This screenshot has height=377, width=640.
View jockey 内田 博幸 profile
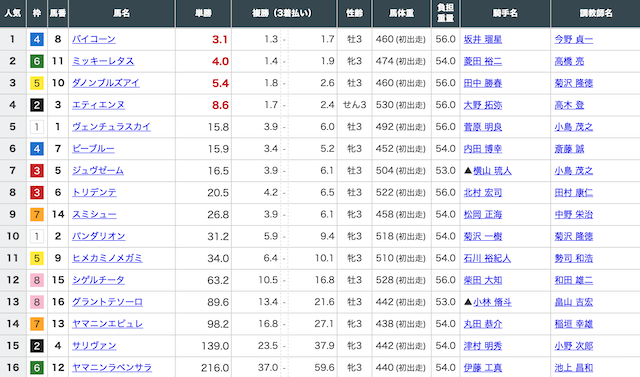pos(483,149)
